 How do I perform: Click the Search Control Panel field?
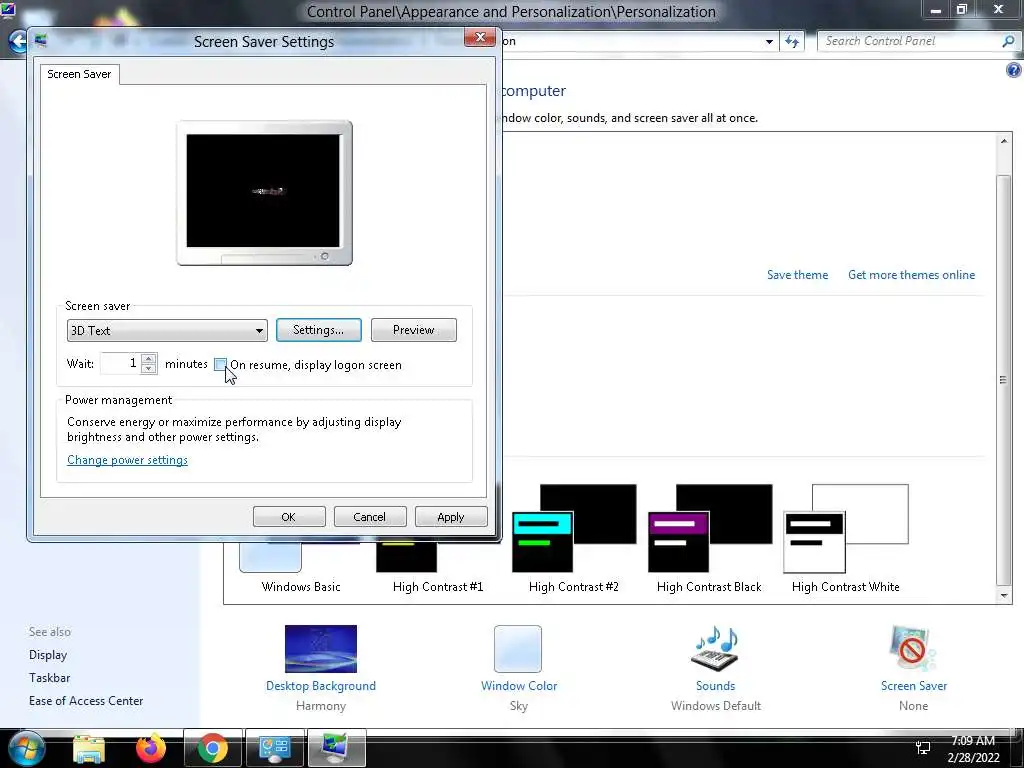click(x=910, y=41)
